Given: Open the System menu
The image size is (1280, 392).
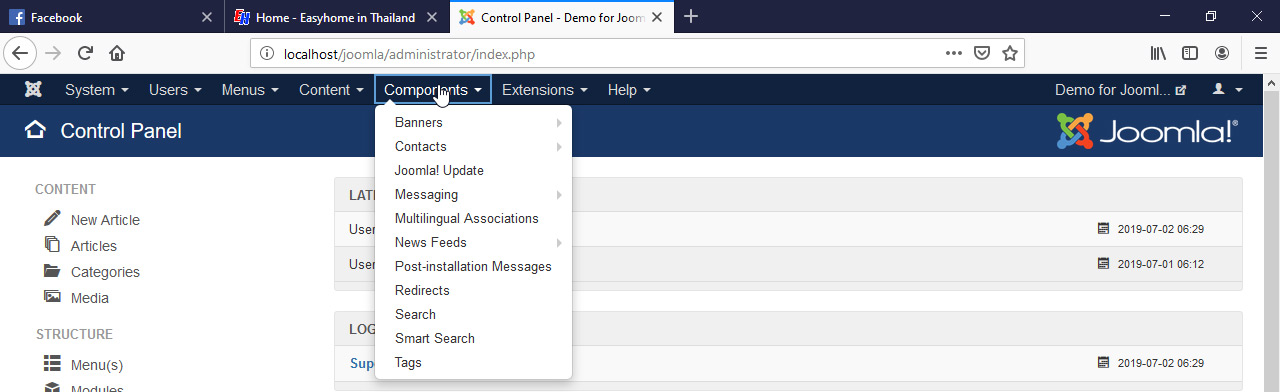Looking at the screenshot, I should [x=97, y=90].
